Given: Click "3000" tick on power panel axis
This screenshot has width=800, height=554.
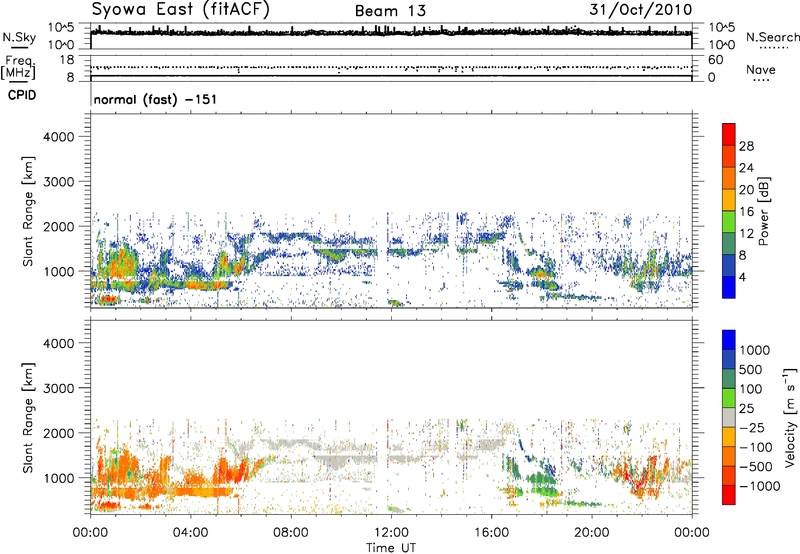Looking at the screenshot, I should click(x=59, y=182).
